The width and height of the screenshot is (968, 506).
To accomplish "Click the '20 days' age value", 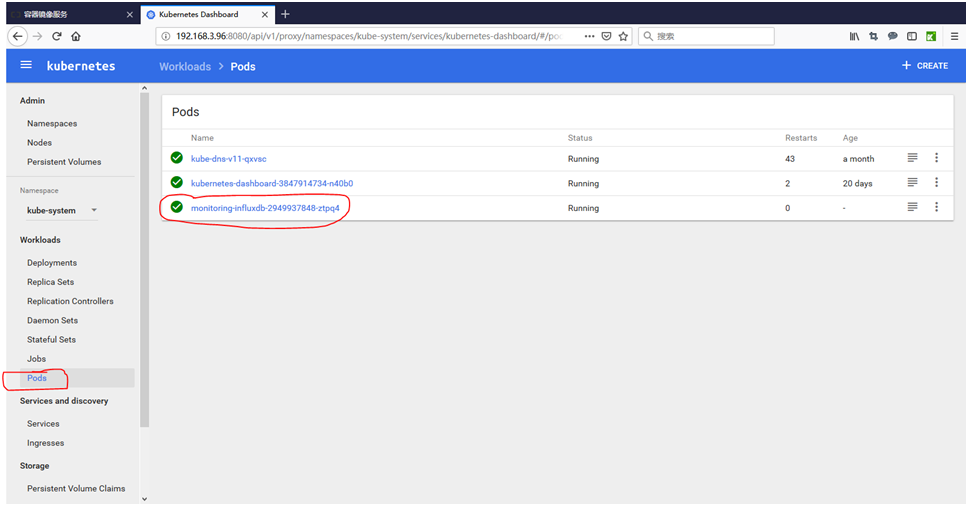I will [x=857, y=183].
